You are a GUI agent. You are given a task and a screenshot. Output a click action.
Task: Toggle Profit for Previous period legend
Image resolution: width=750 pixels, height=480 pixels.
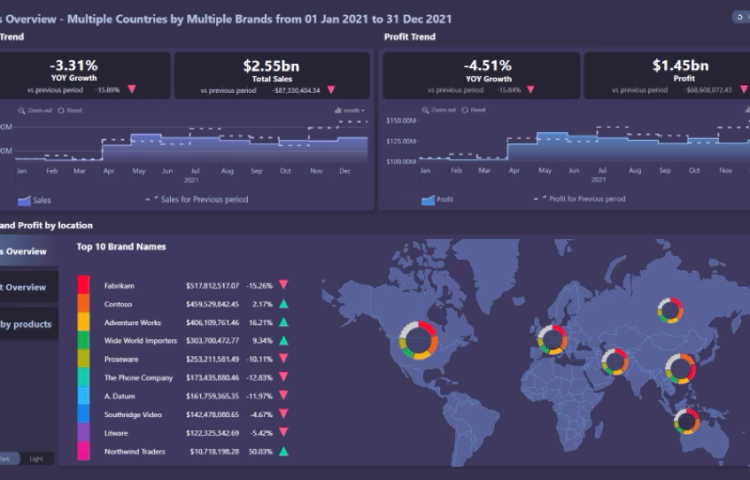tap(581, 199)
